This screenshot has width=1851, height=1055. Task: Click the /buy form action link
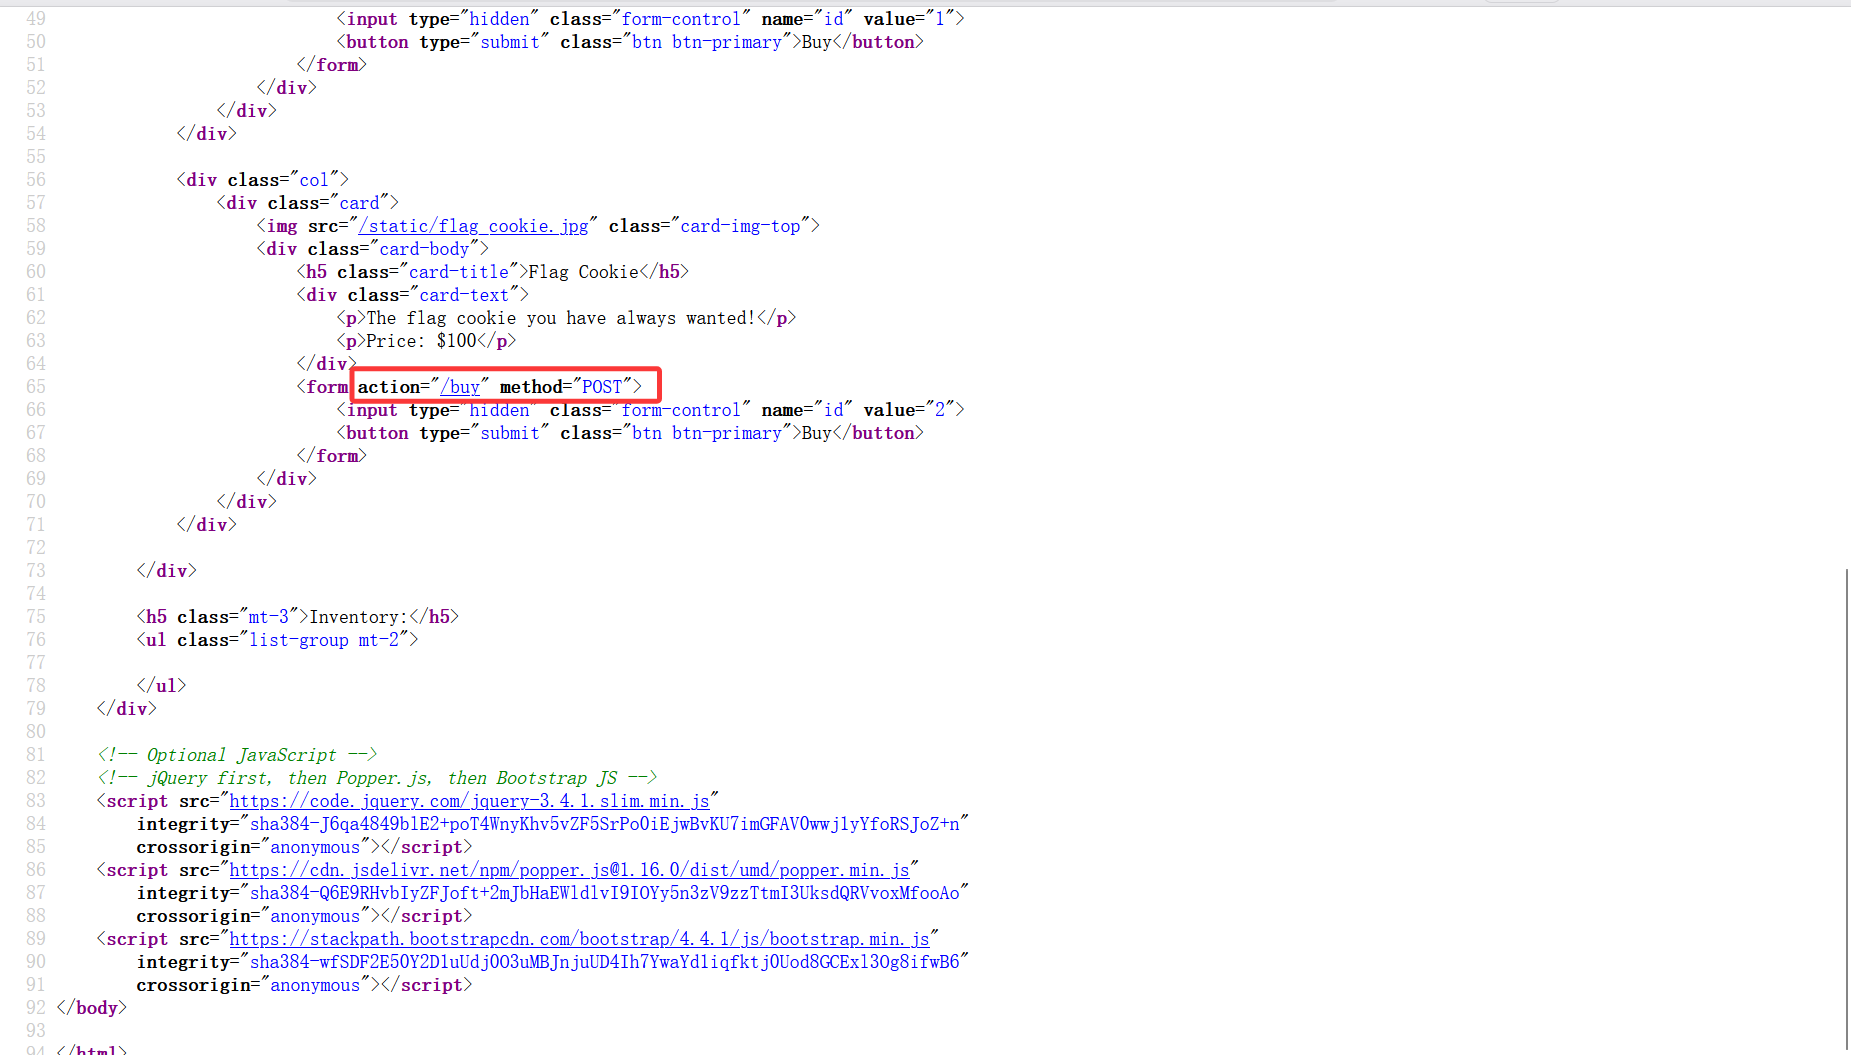point(460,387)
